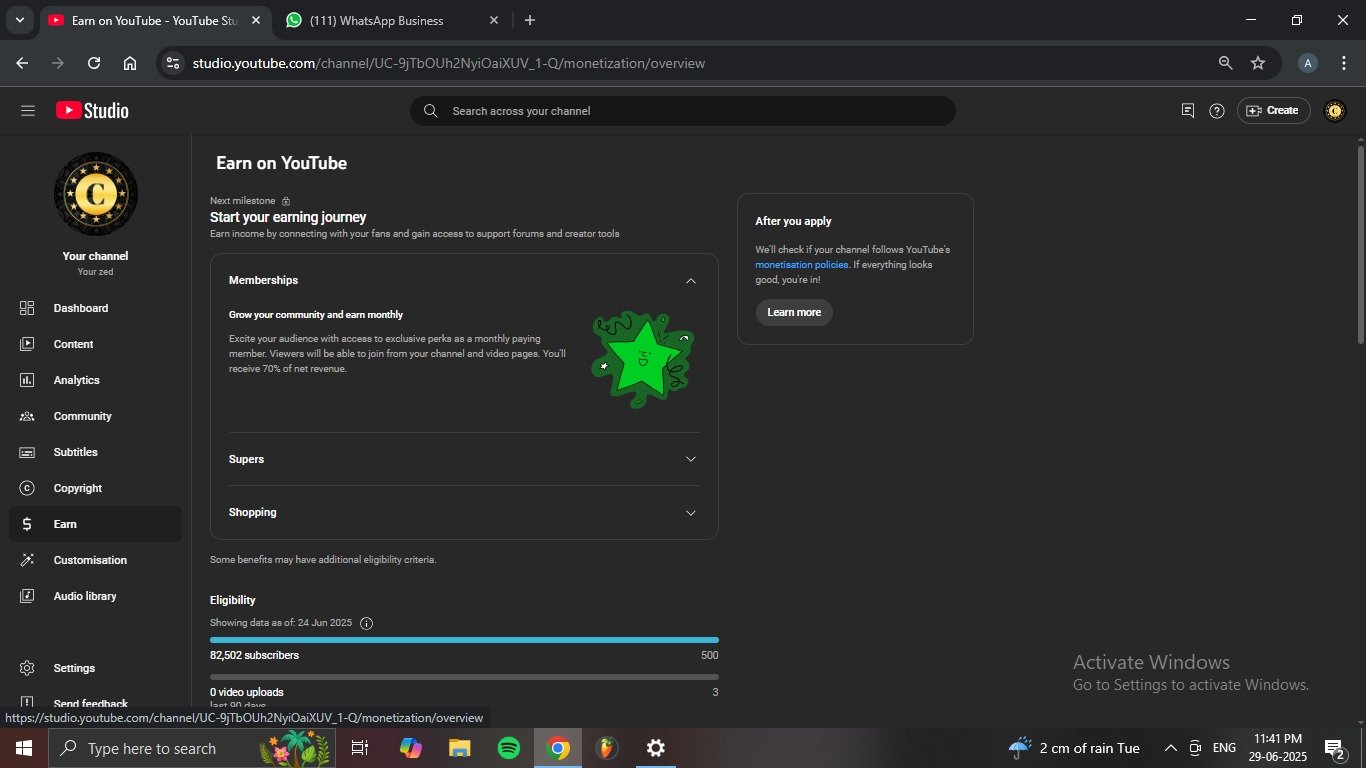Open Copyright in the sidebar

[96, 488]
